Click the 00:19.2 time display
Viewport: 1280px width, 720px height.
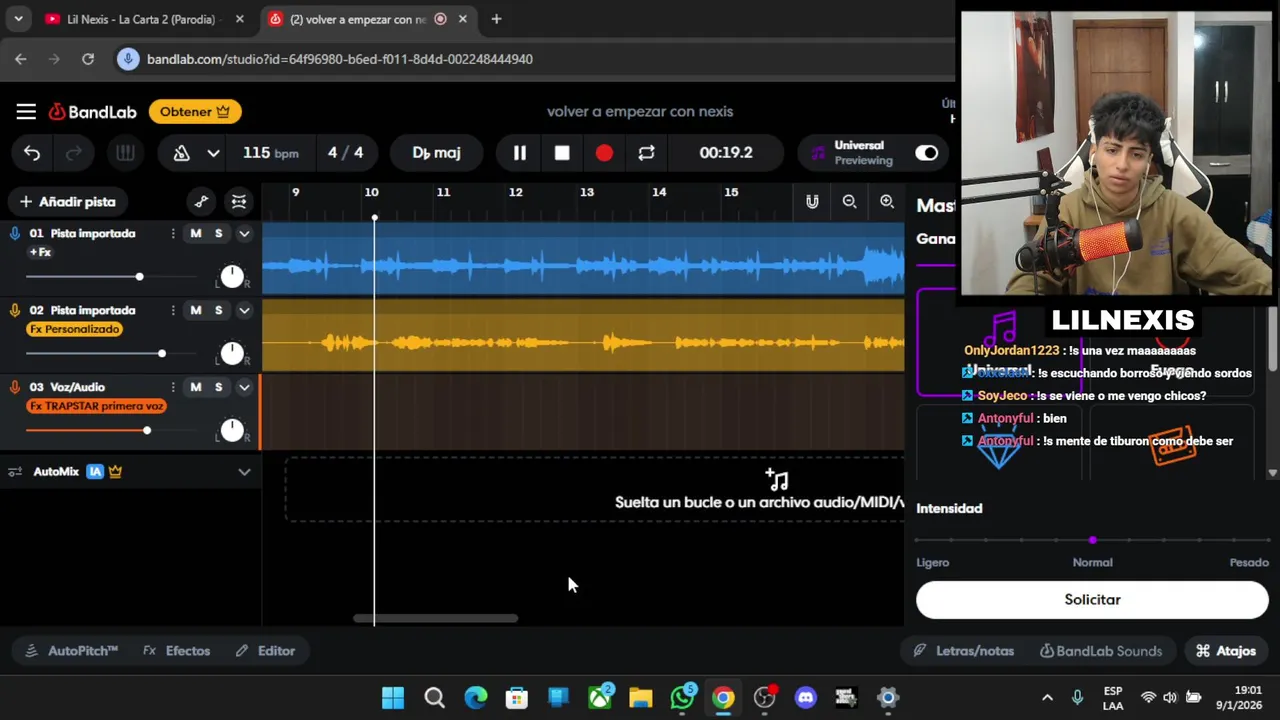tap(726, 153)
